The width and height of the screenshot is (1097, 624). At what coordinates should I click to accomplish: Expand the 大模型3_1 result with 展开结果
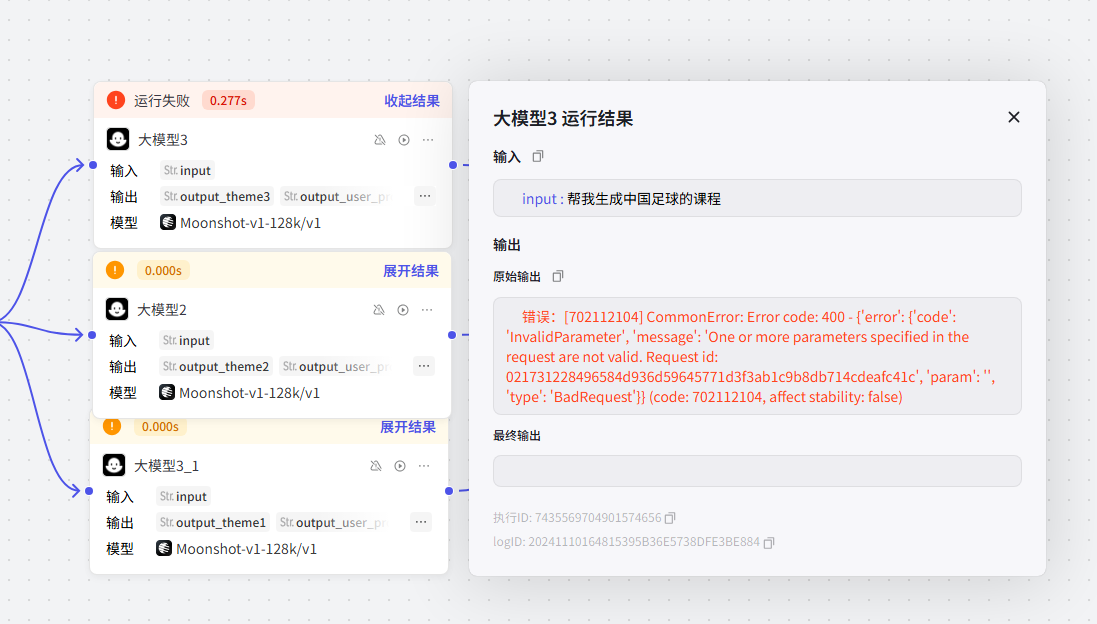[408, 427]
